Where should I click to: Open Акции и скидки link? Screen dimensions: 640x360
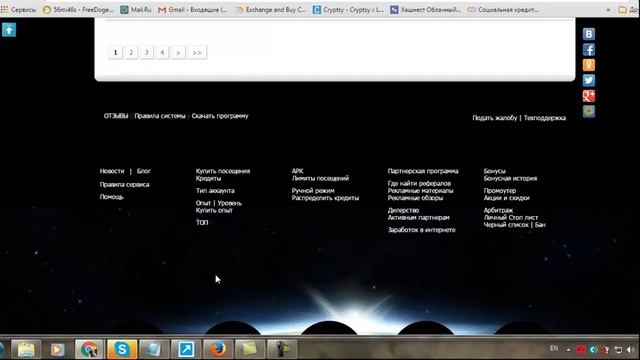(x=507, y=198)
